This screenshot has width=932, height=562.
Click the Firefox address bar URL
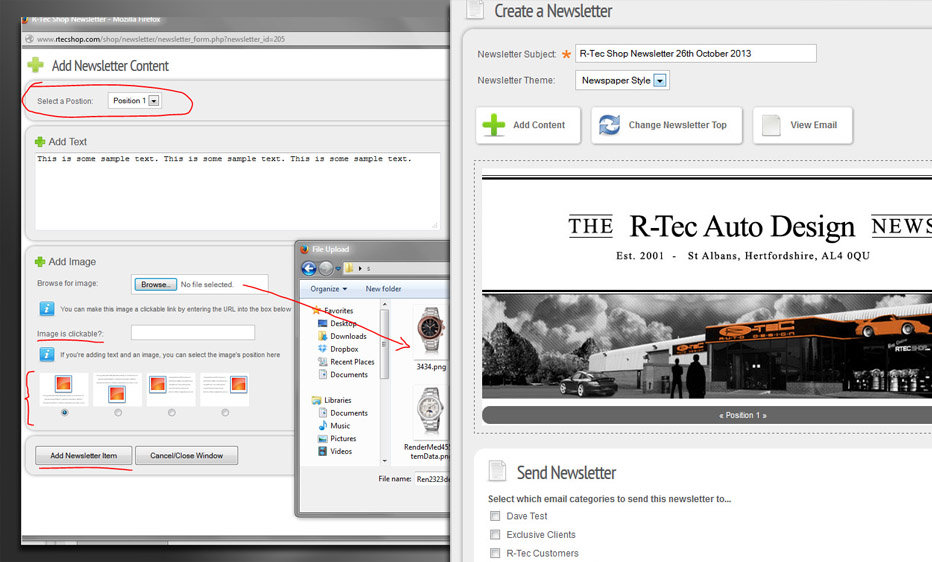tap(161, 39)
